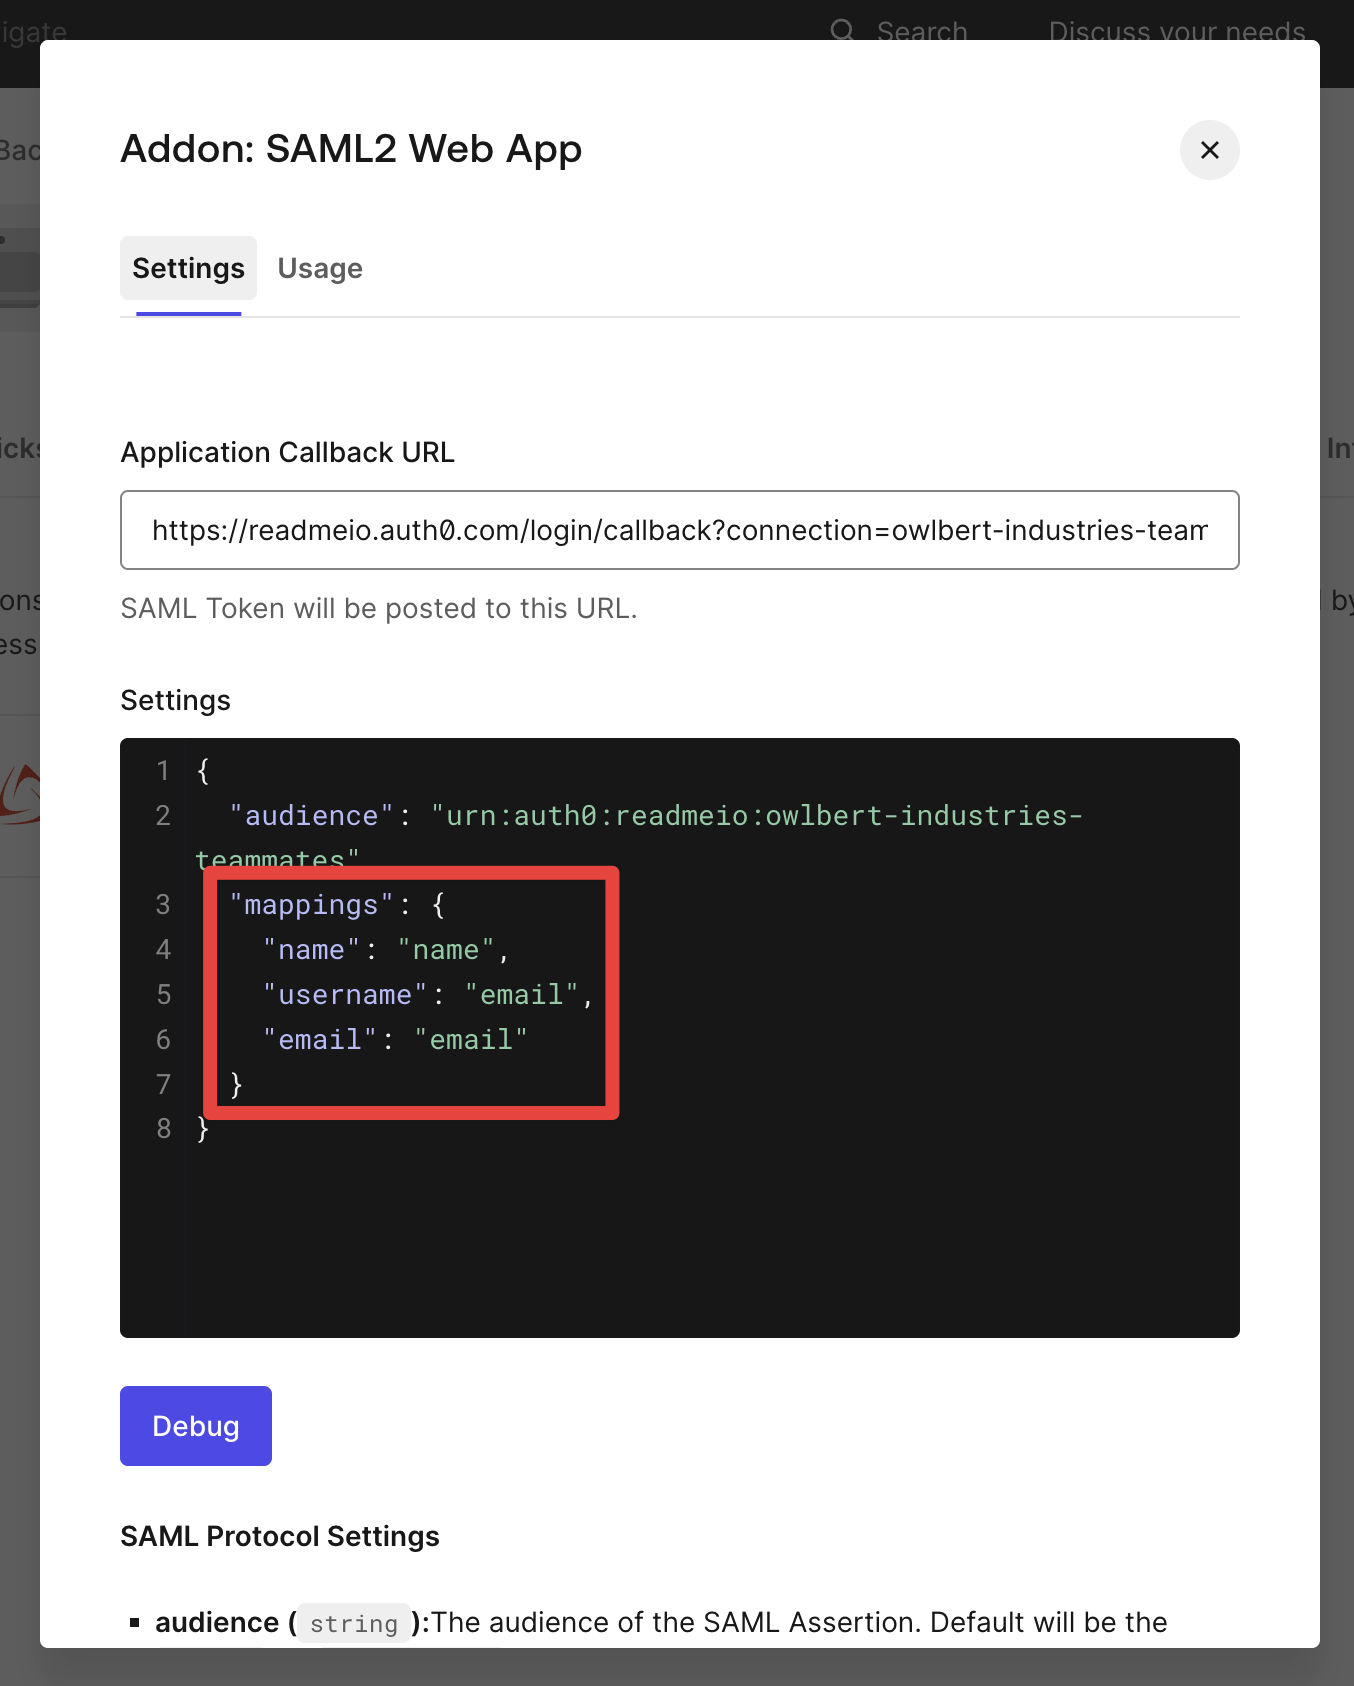Click the Application Callback URL label

288,452
